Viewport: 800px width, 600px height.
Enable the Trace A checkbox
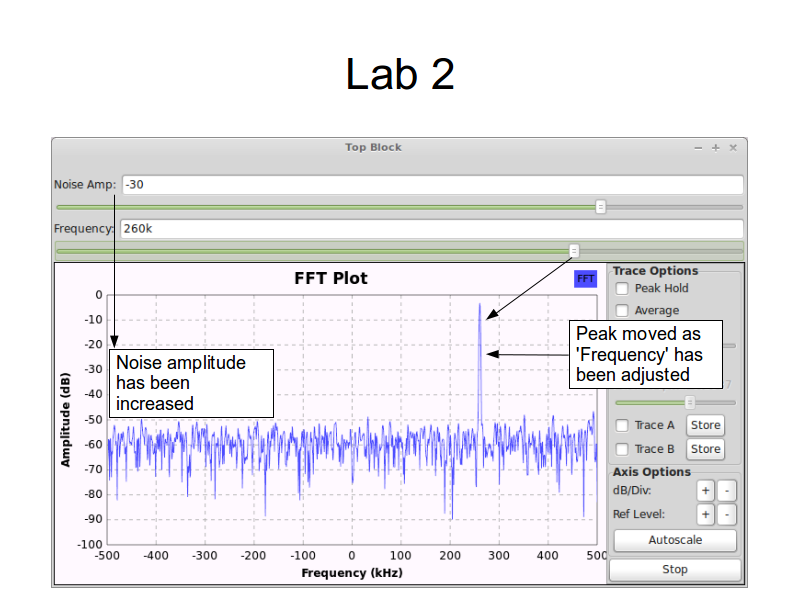tap(622, 426)
